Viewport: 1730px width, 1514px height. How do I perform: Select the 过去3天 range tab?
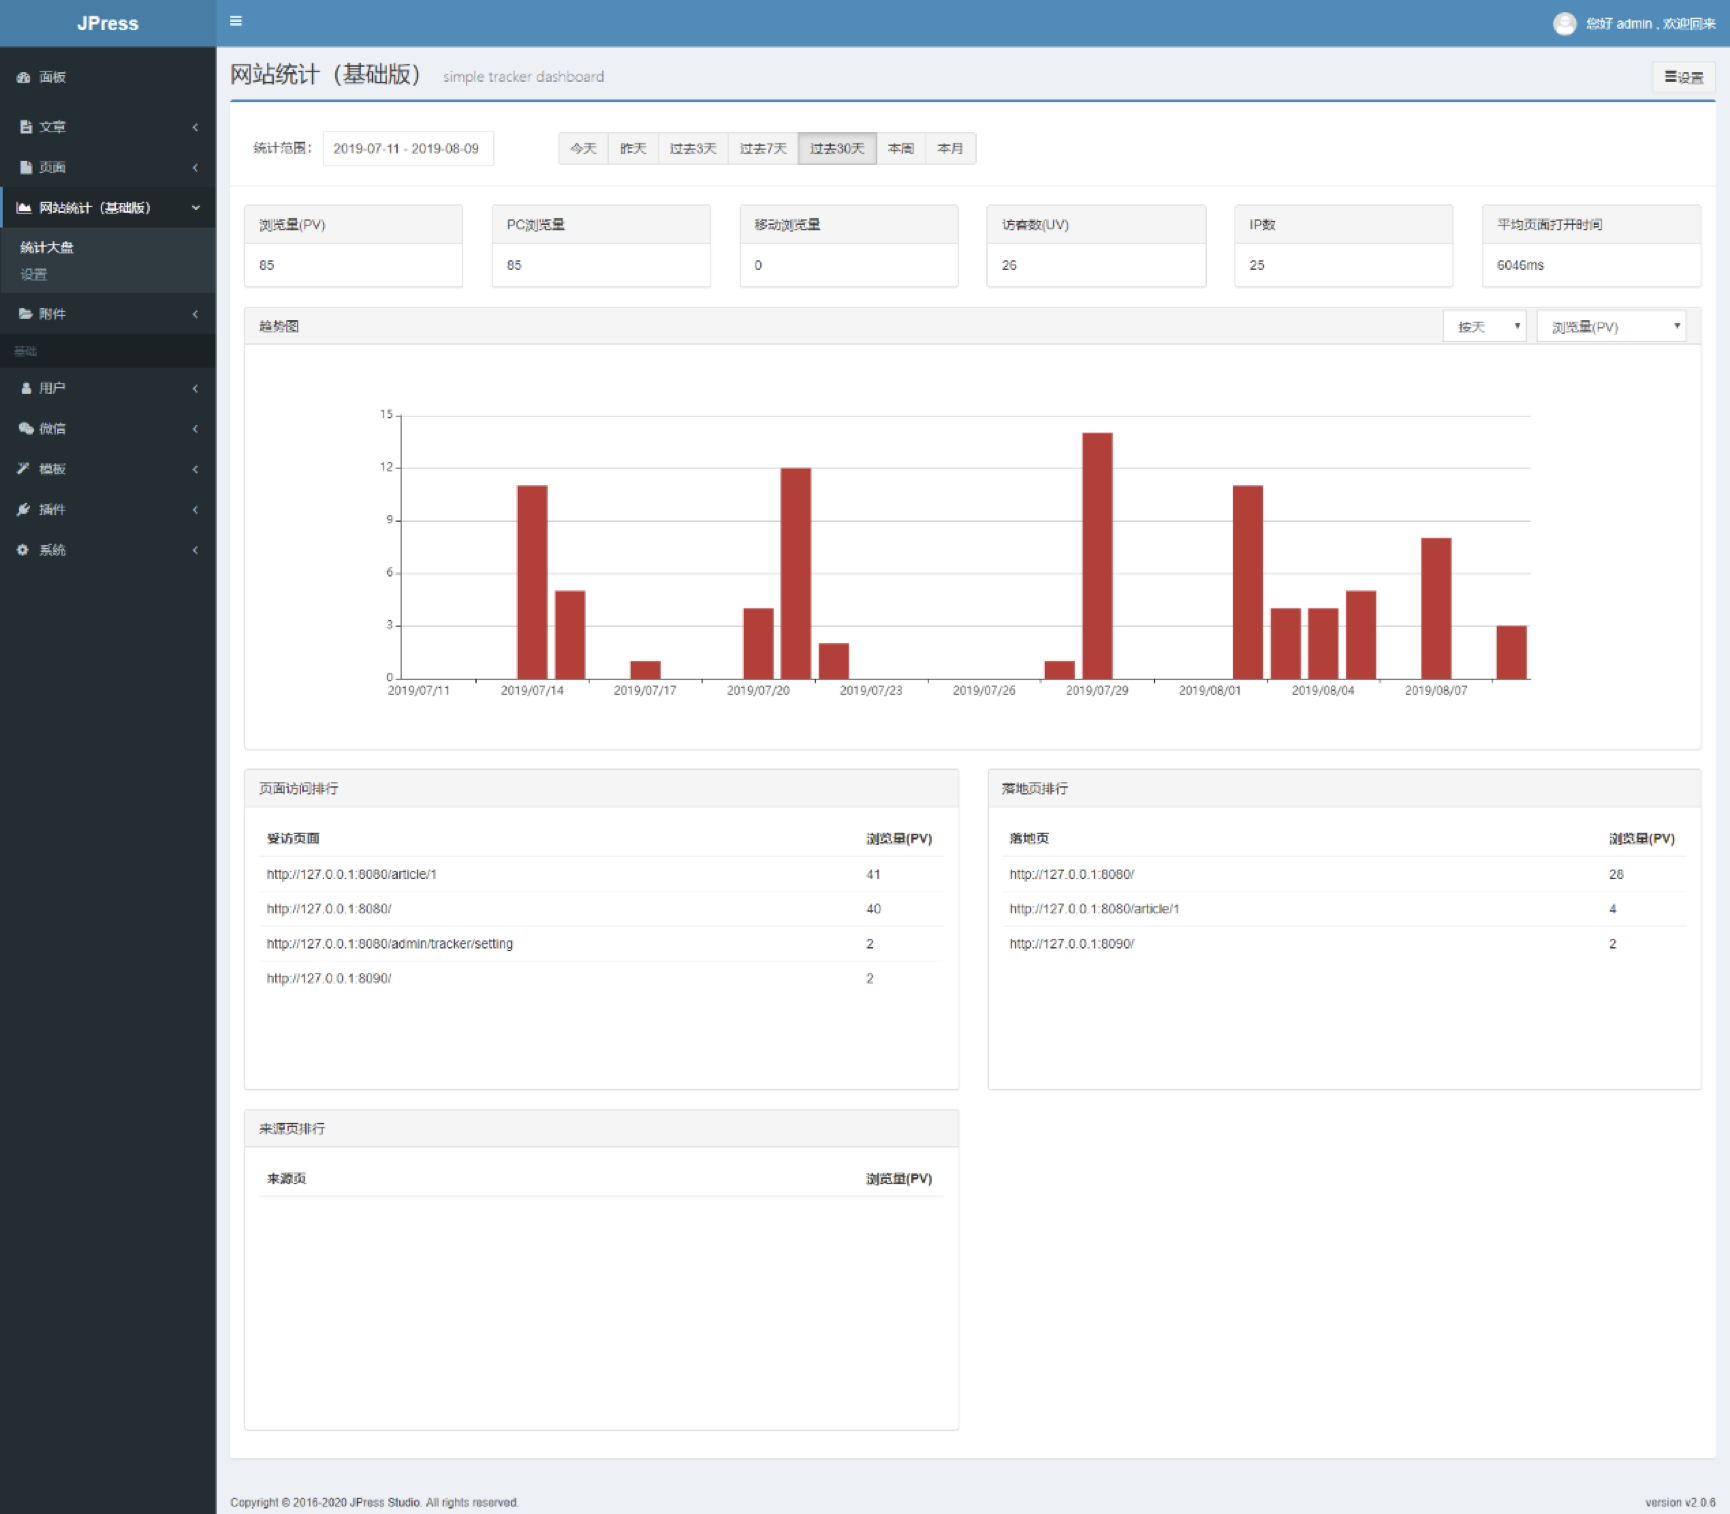click(693, 149)
